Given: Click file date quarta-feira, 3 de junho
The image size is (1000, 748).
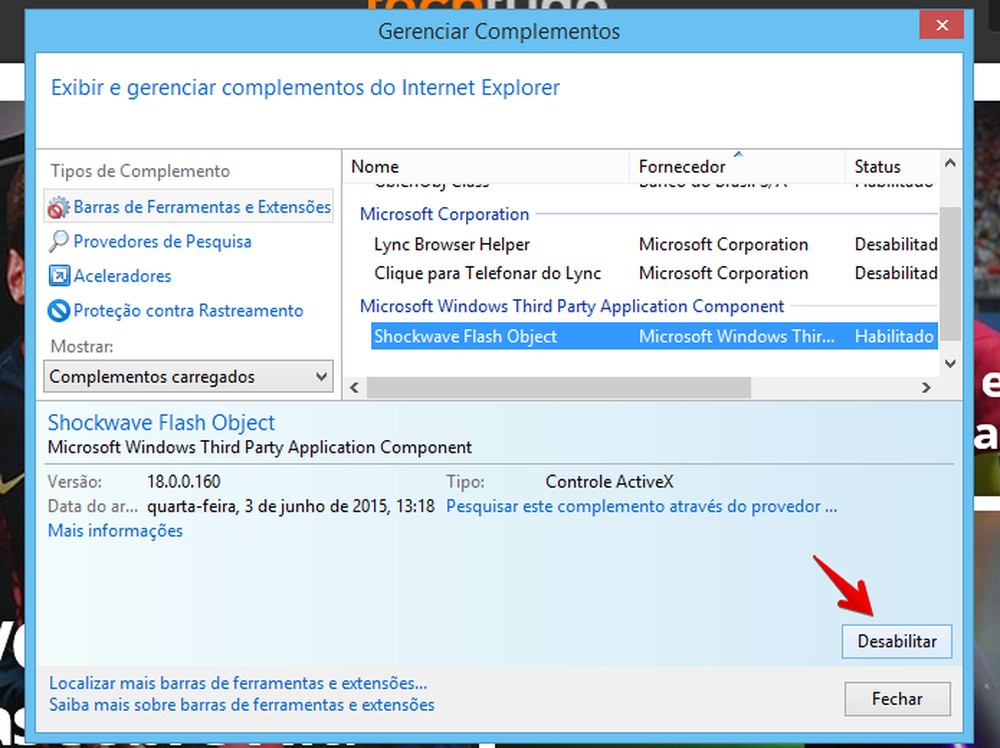Looking at the screenshot, I should (x=290, y=506).
